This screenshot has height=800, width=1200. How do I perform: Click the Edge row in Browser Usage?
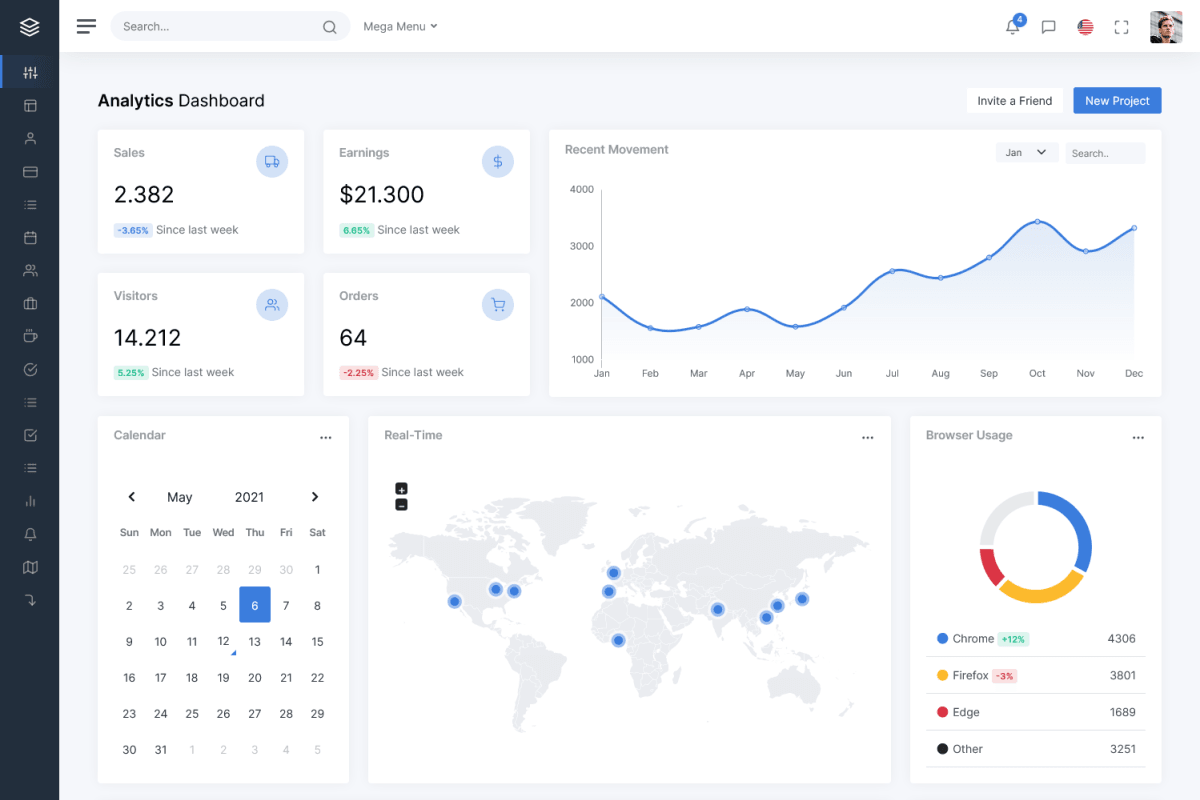click(1036, 713)
